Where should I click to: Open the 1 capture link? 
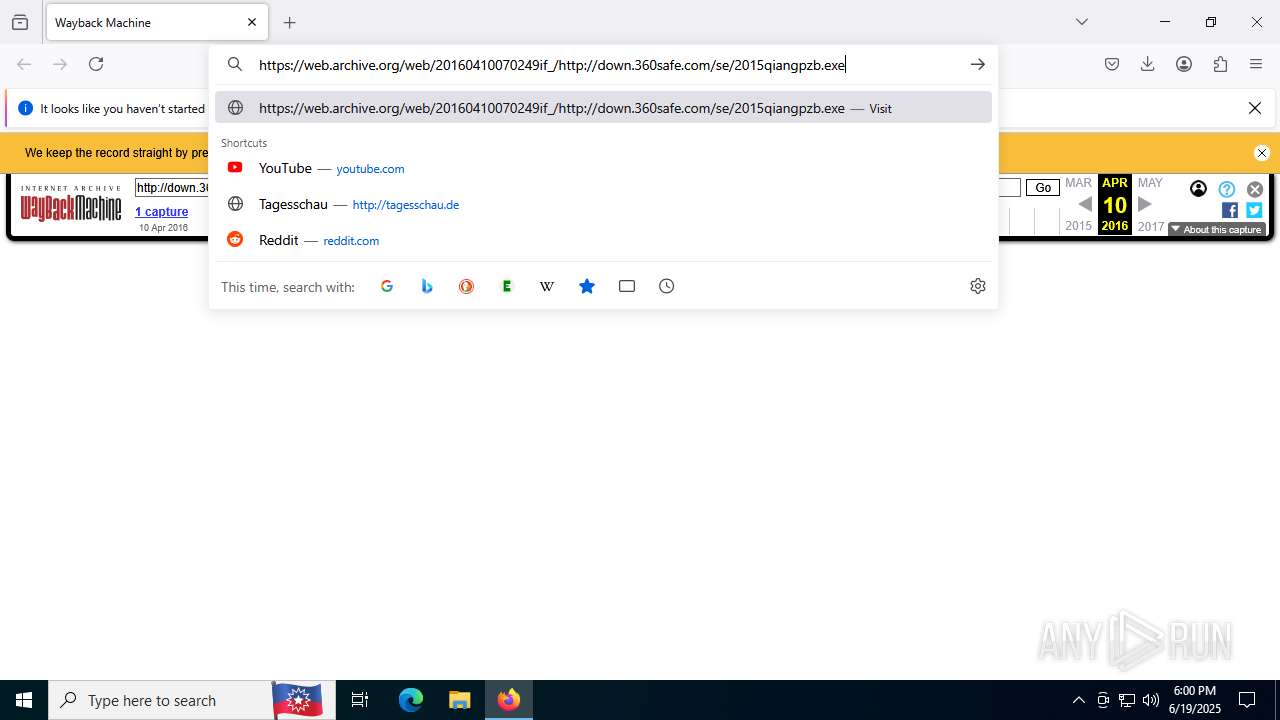(x=162, y=211)
